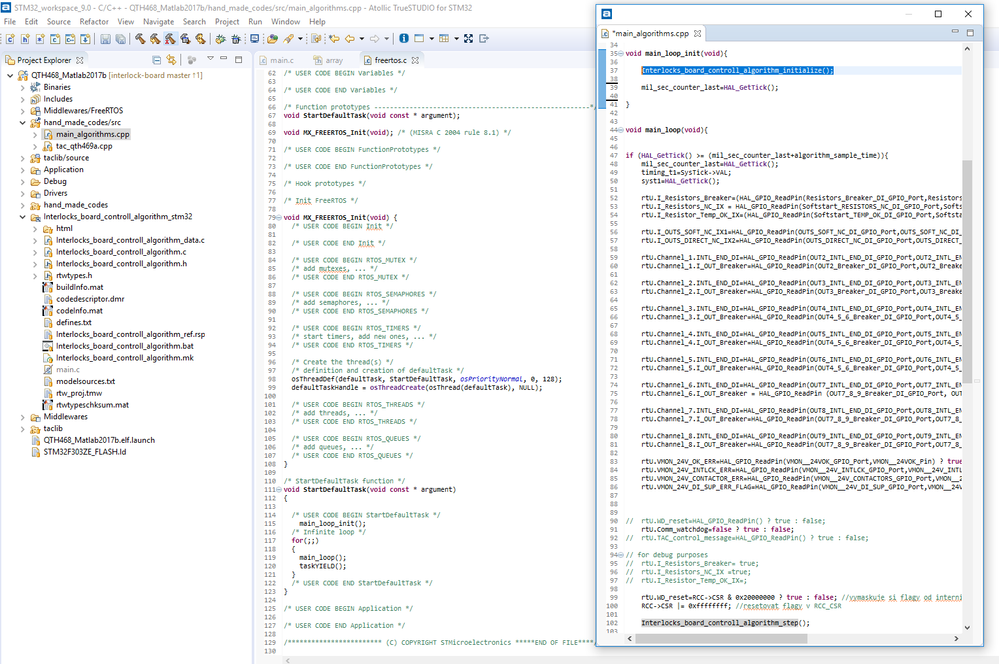Expand the Includes tree node

(22, 99)
